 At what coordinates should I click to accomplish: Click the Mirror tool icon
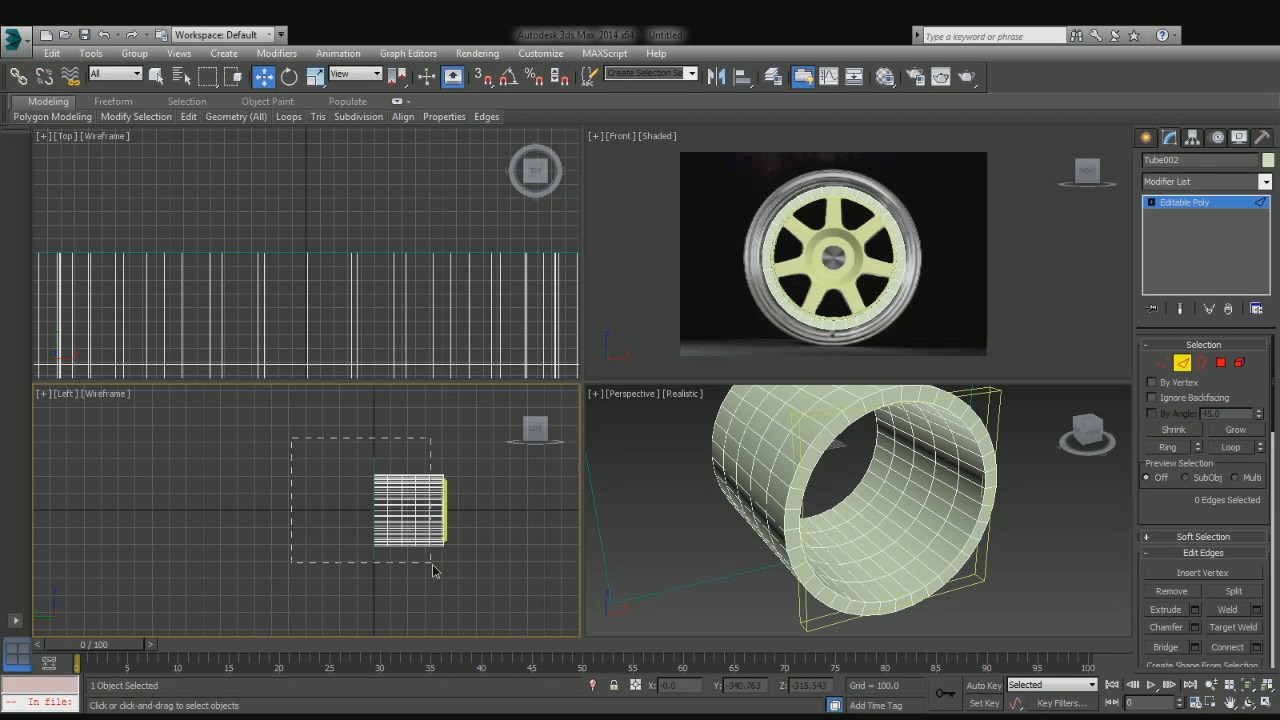click(x=716, y=76)
